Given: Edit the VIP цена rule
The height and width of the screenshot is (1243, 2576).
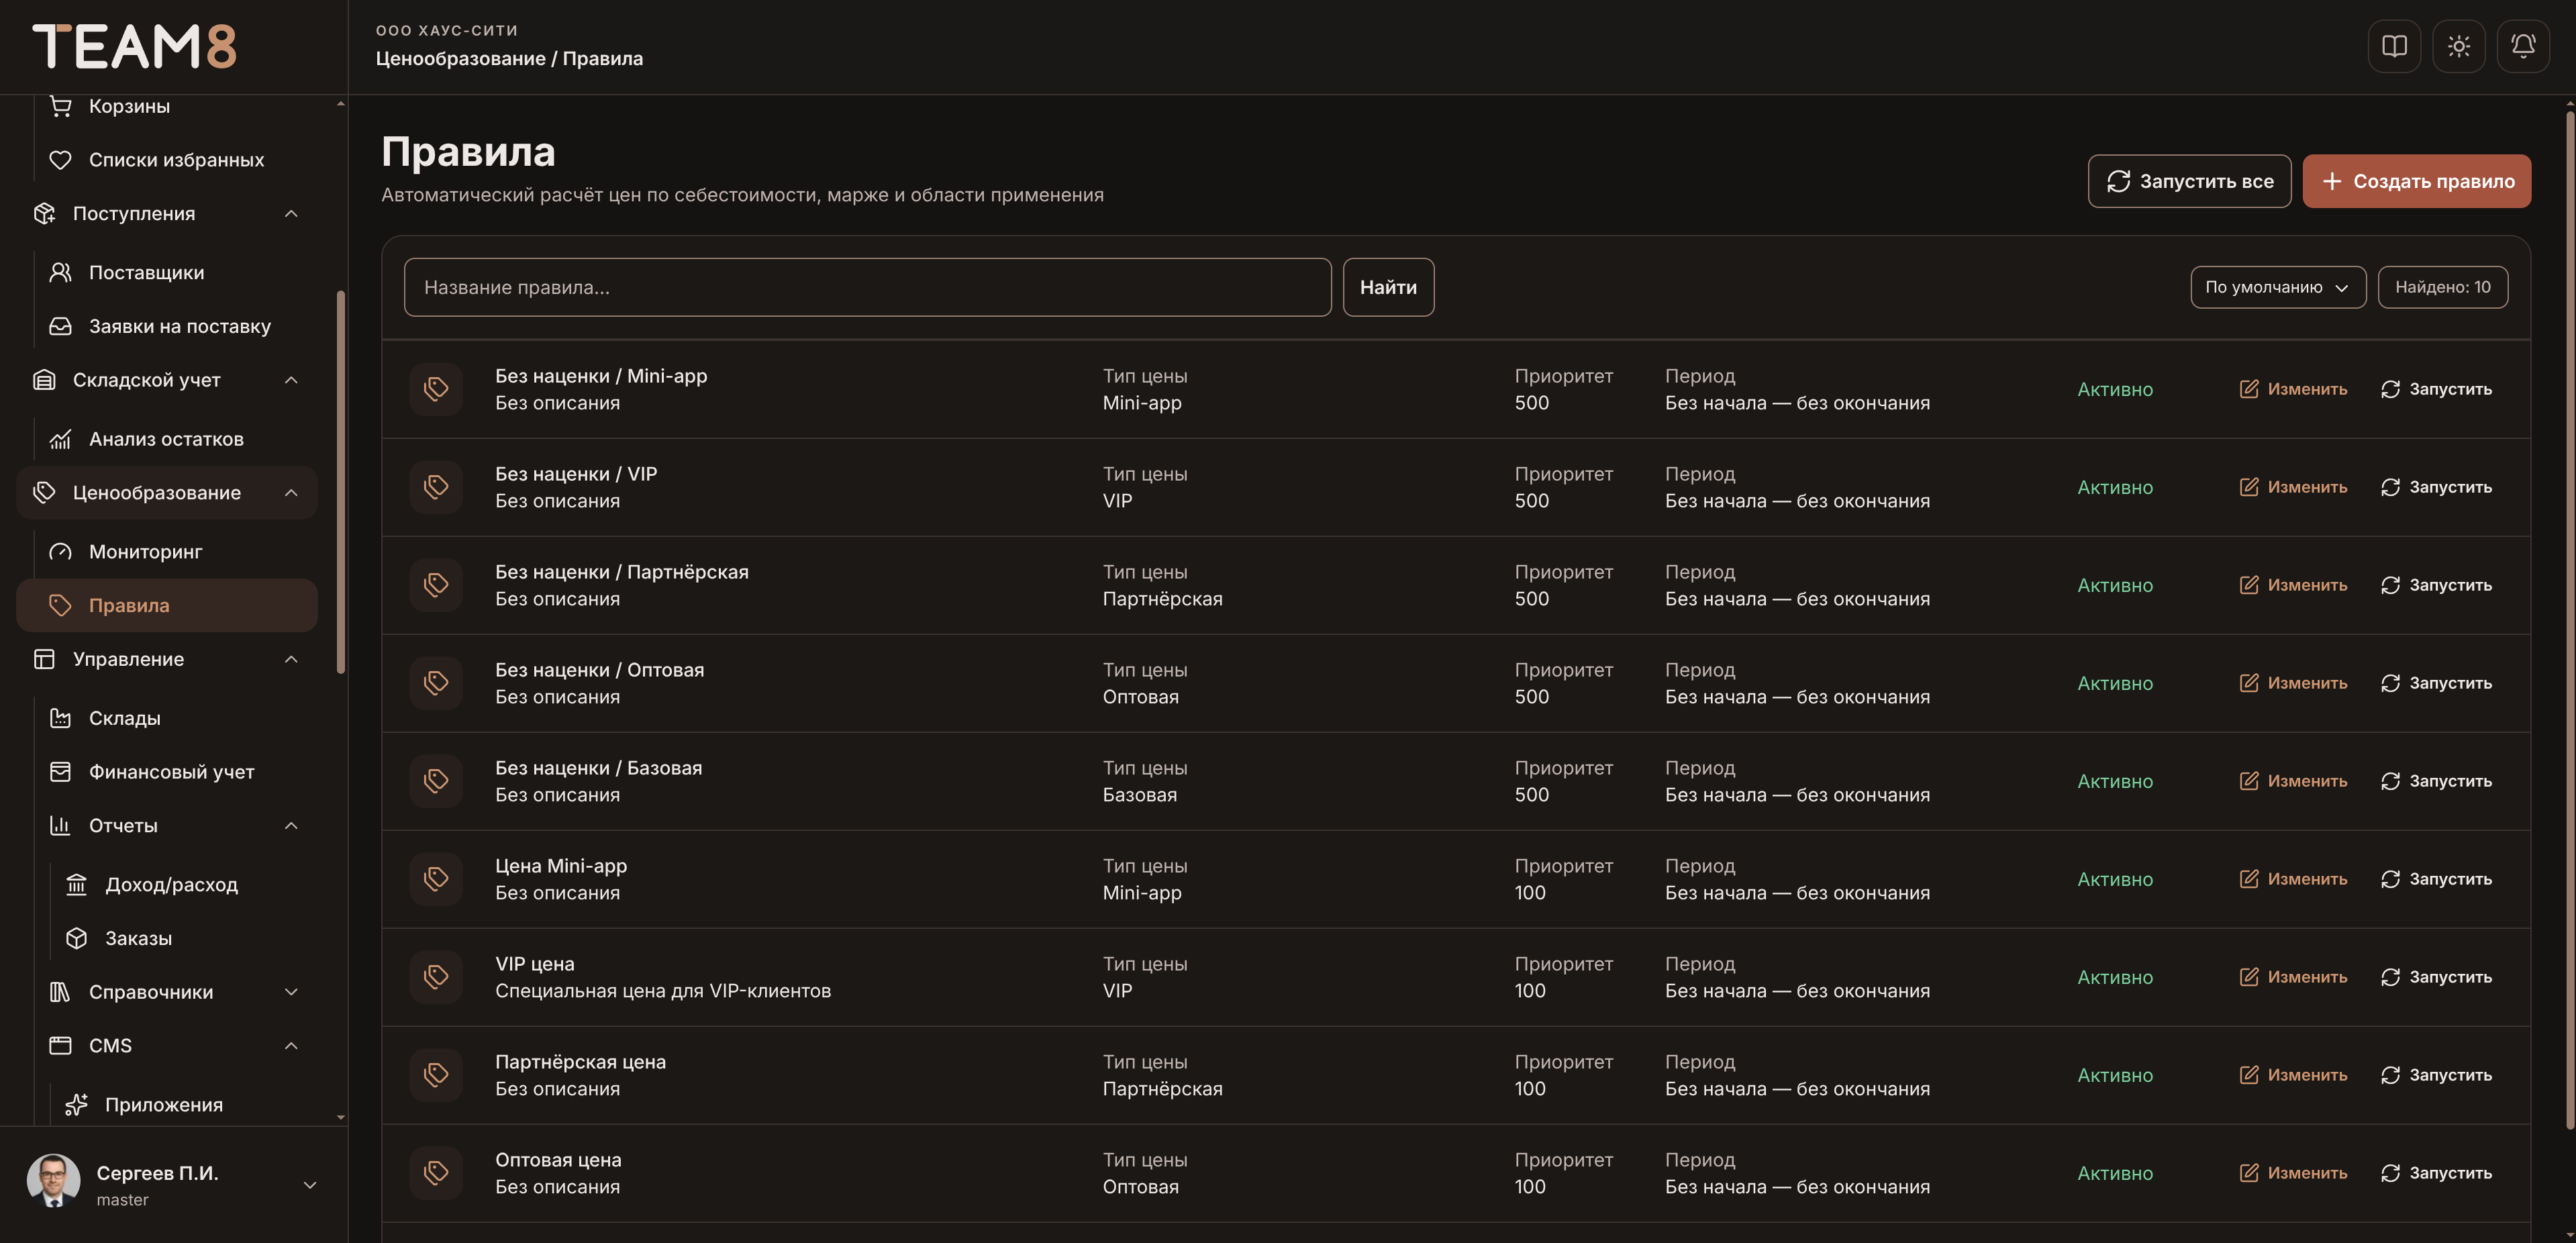Looking at the screenshot, I should pos(2293,977).
